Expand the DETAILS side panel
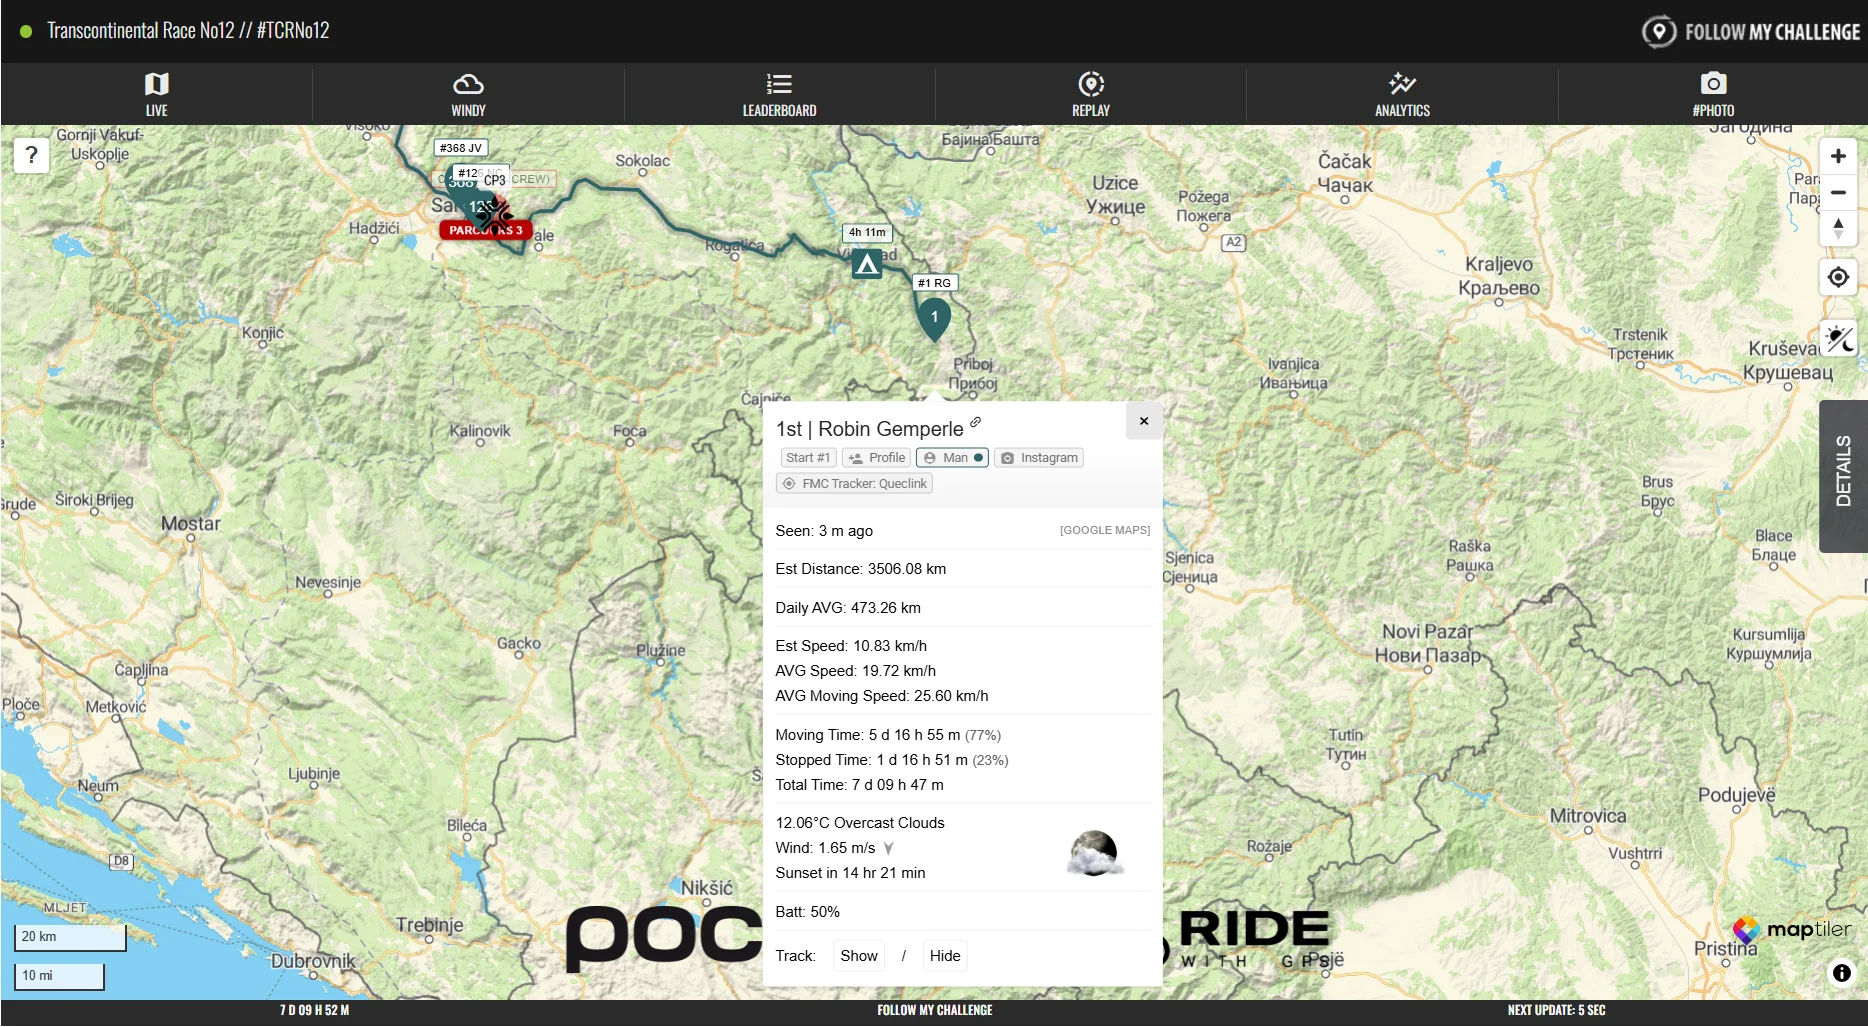Screen dimensions: 1868x1027 coord(1843,476)
